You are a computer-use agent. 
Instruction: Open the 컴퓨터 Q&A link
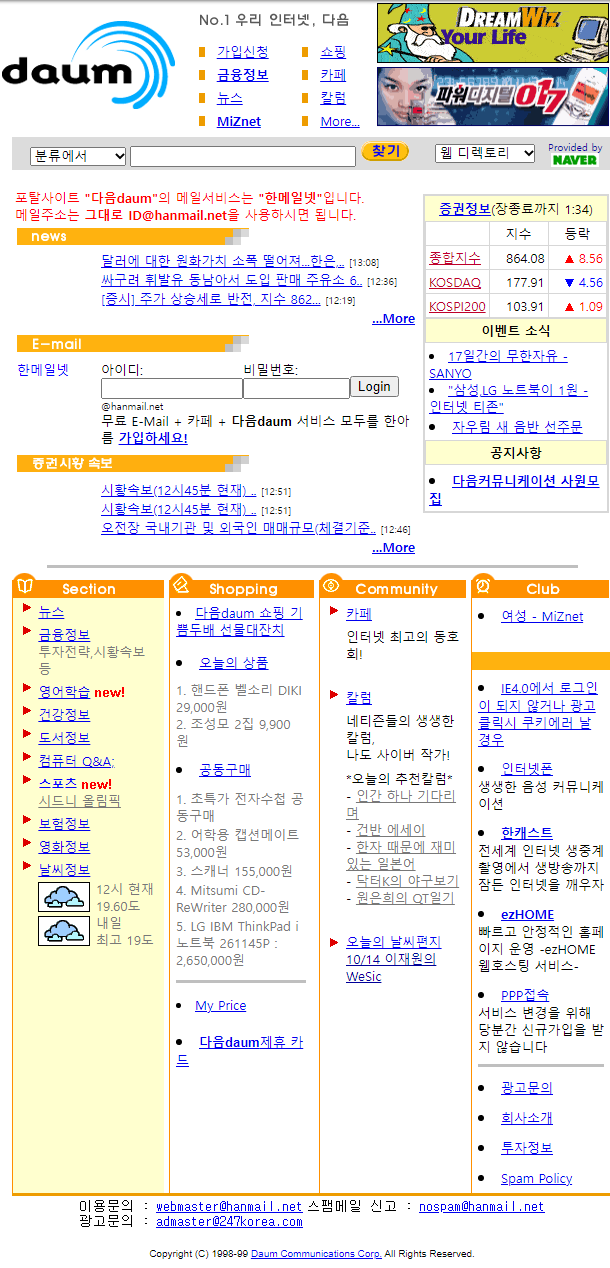(77, 761)
